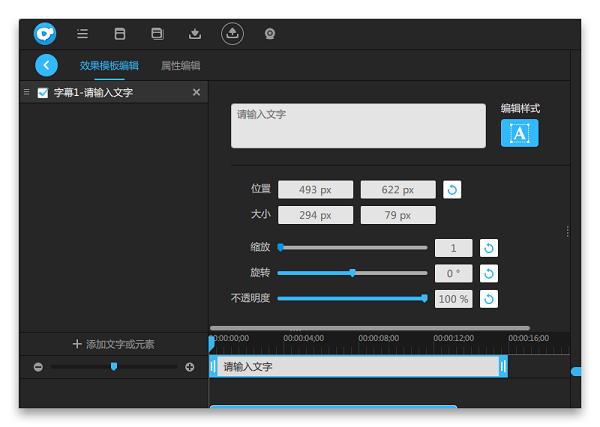Remove the 字幕1 item with its X button
Image resolution: width=600 pixels, height=427 pixels.
196,93
